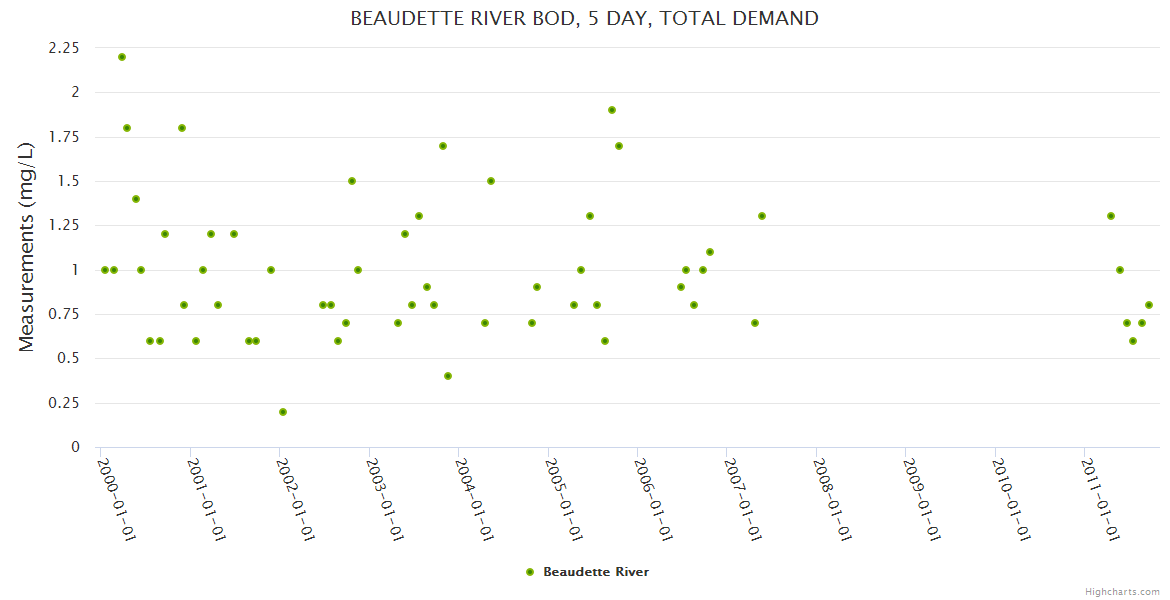Click the green legend marker dot
The image size is (1170, 600).
[530, 572]
